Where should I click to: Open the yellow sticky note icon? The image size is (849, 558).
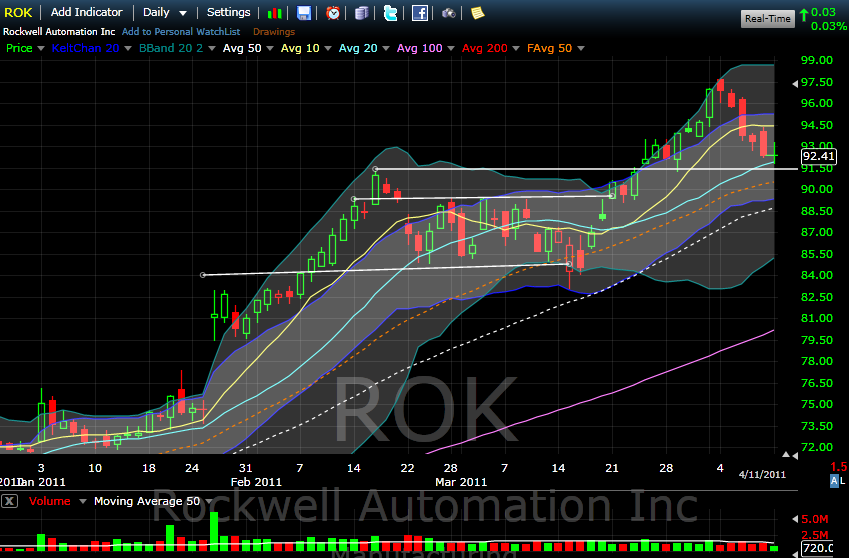tap(477, 13)
